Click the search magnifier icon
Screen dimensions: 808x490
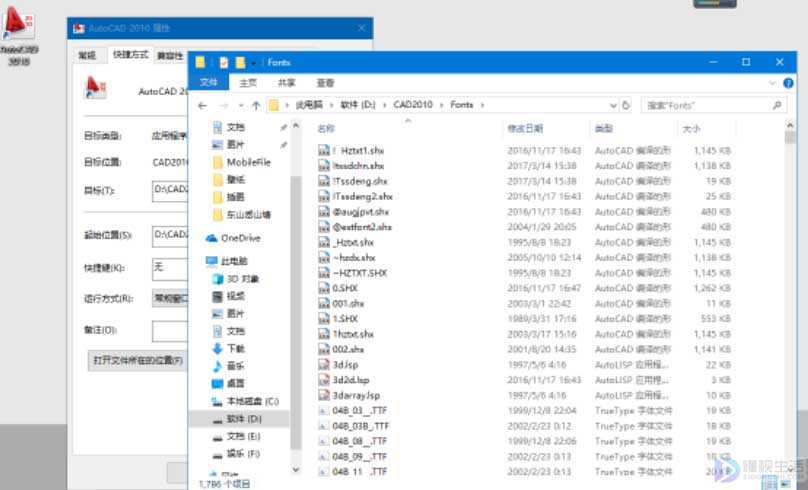777,105
